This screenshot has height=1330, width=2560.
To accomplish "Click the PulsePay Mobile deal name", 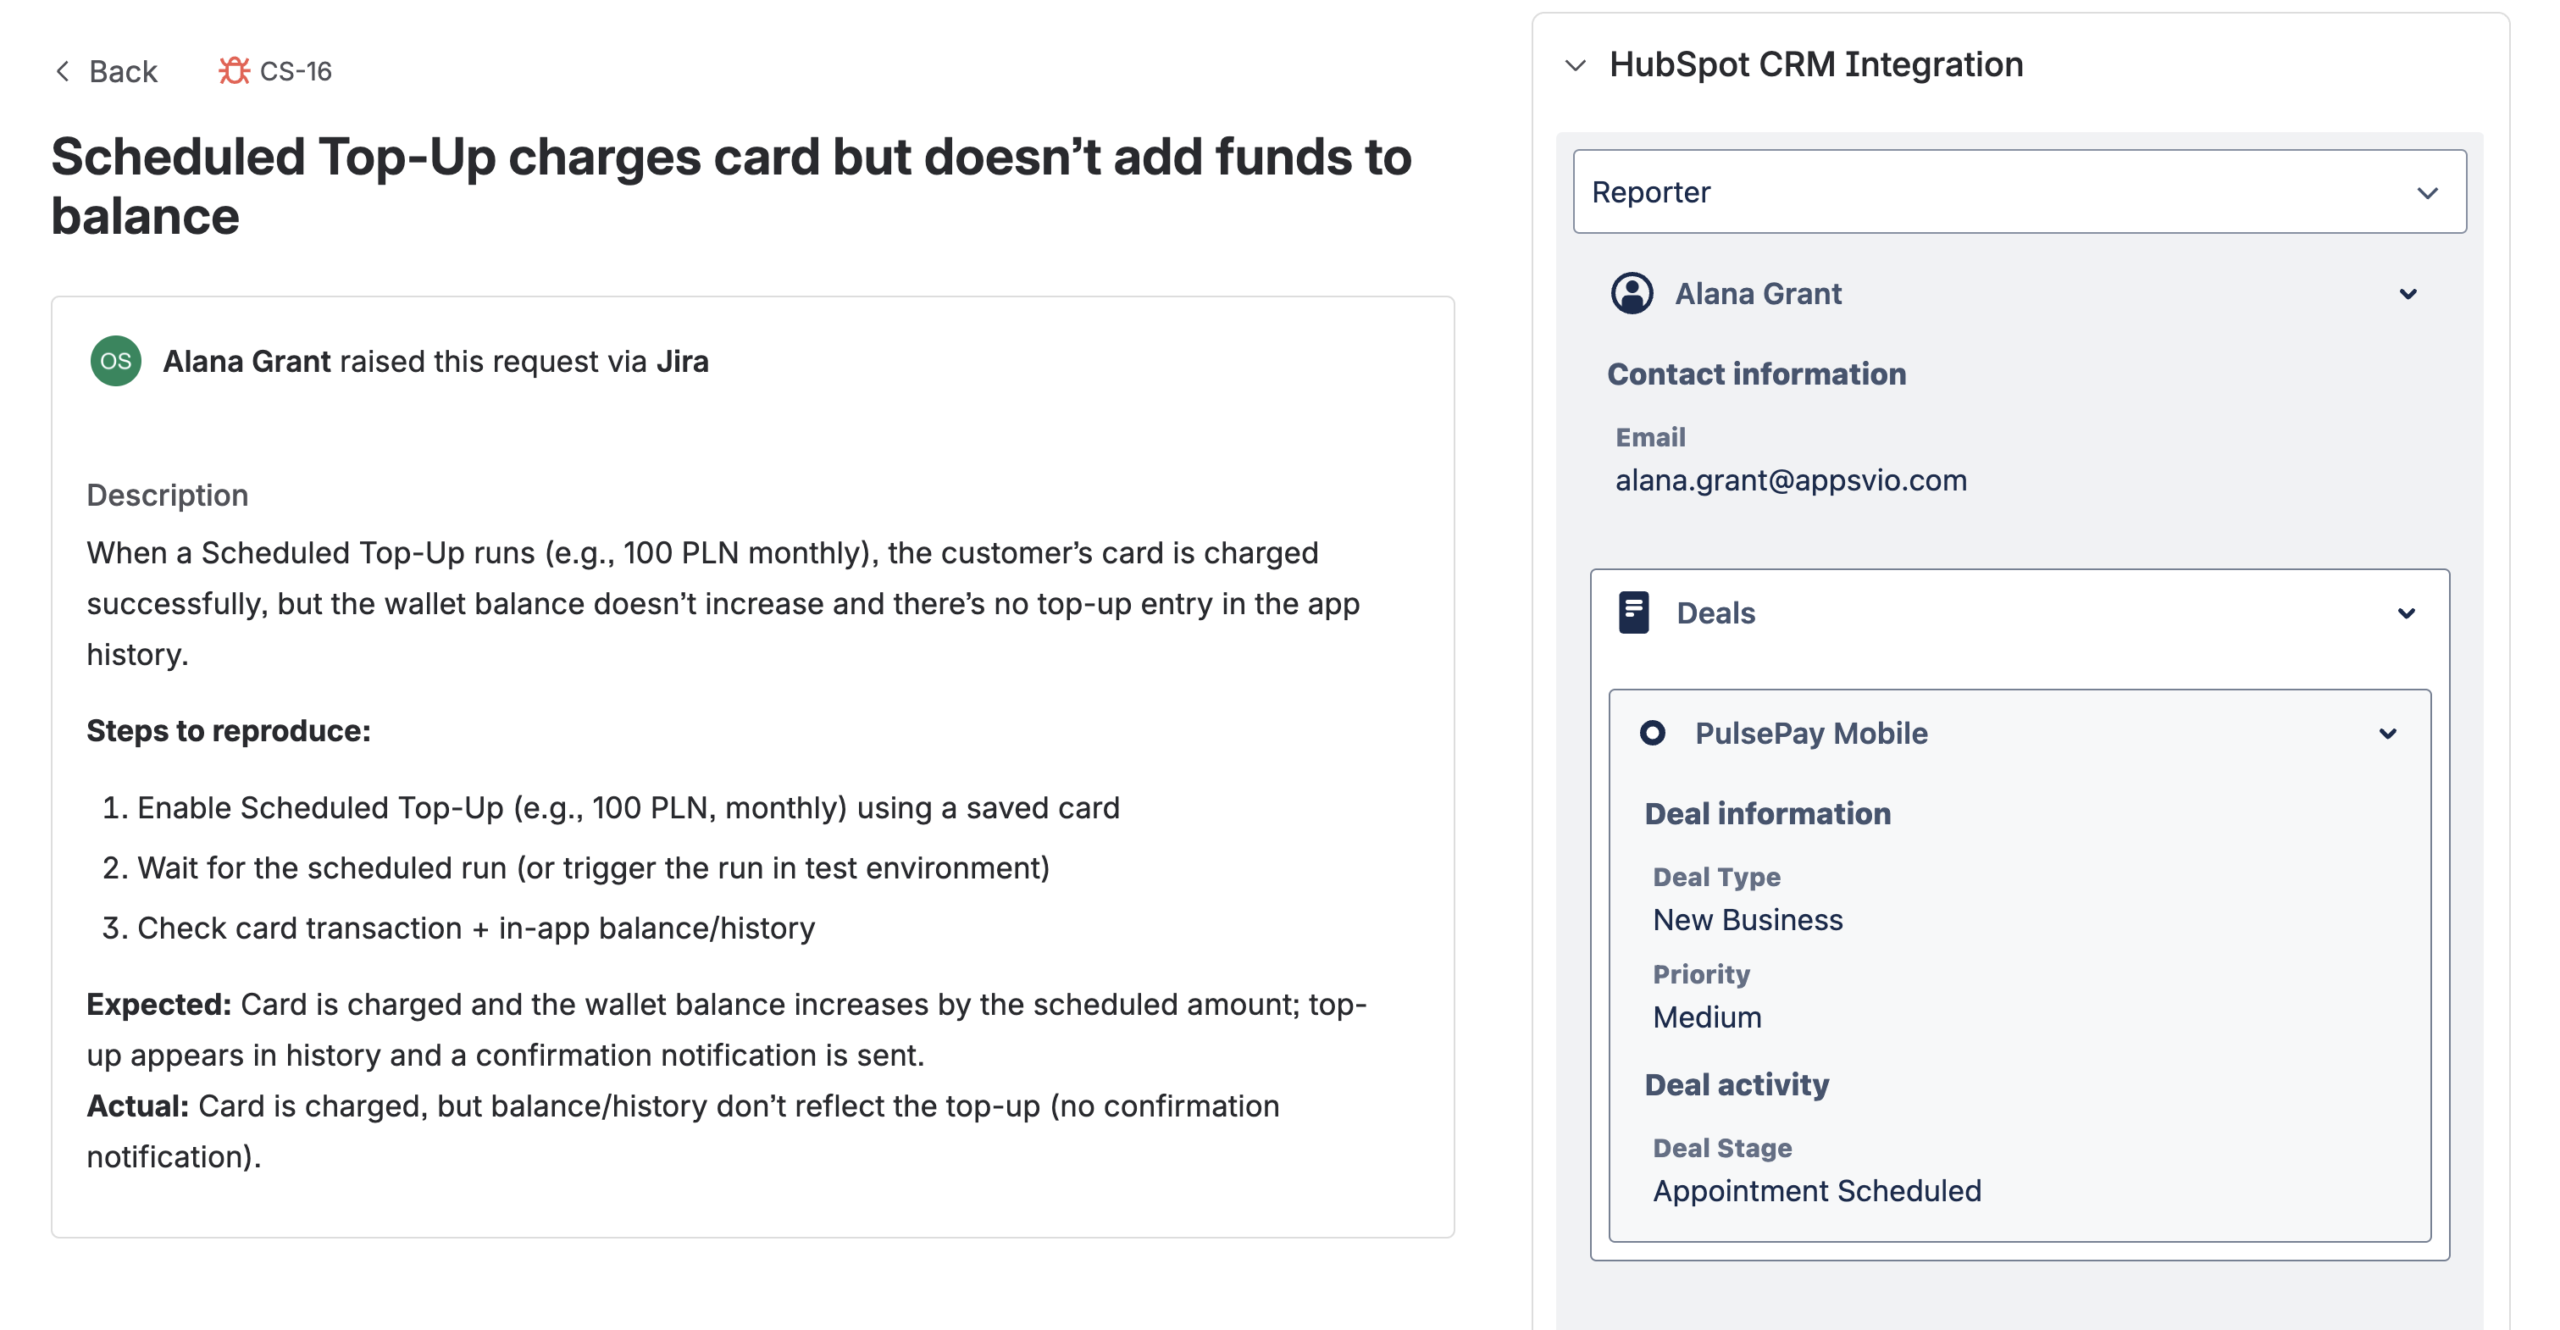I will pyautogui.click(x=1810, y=733).
